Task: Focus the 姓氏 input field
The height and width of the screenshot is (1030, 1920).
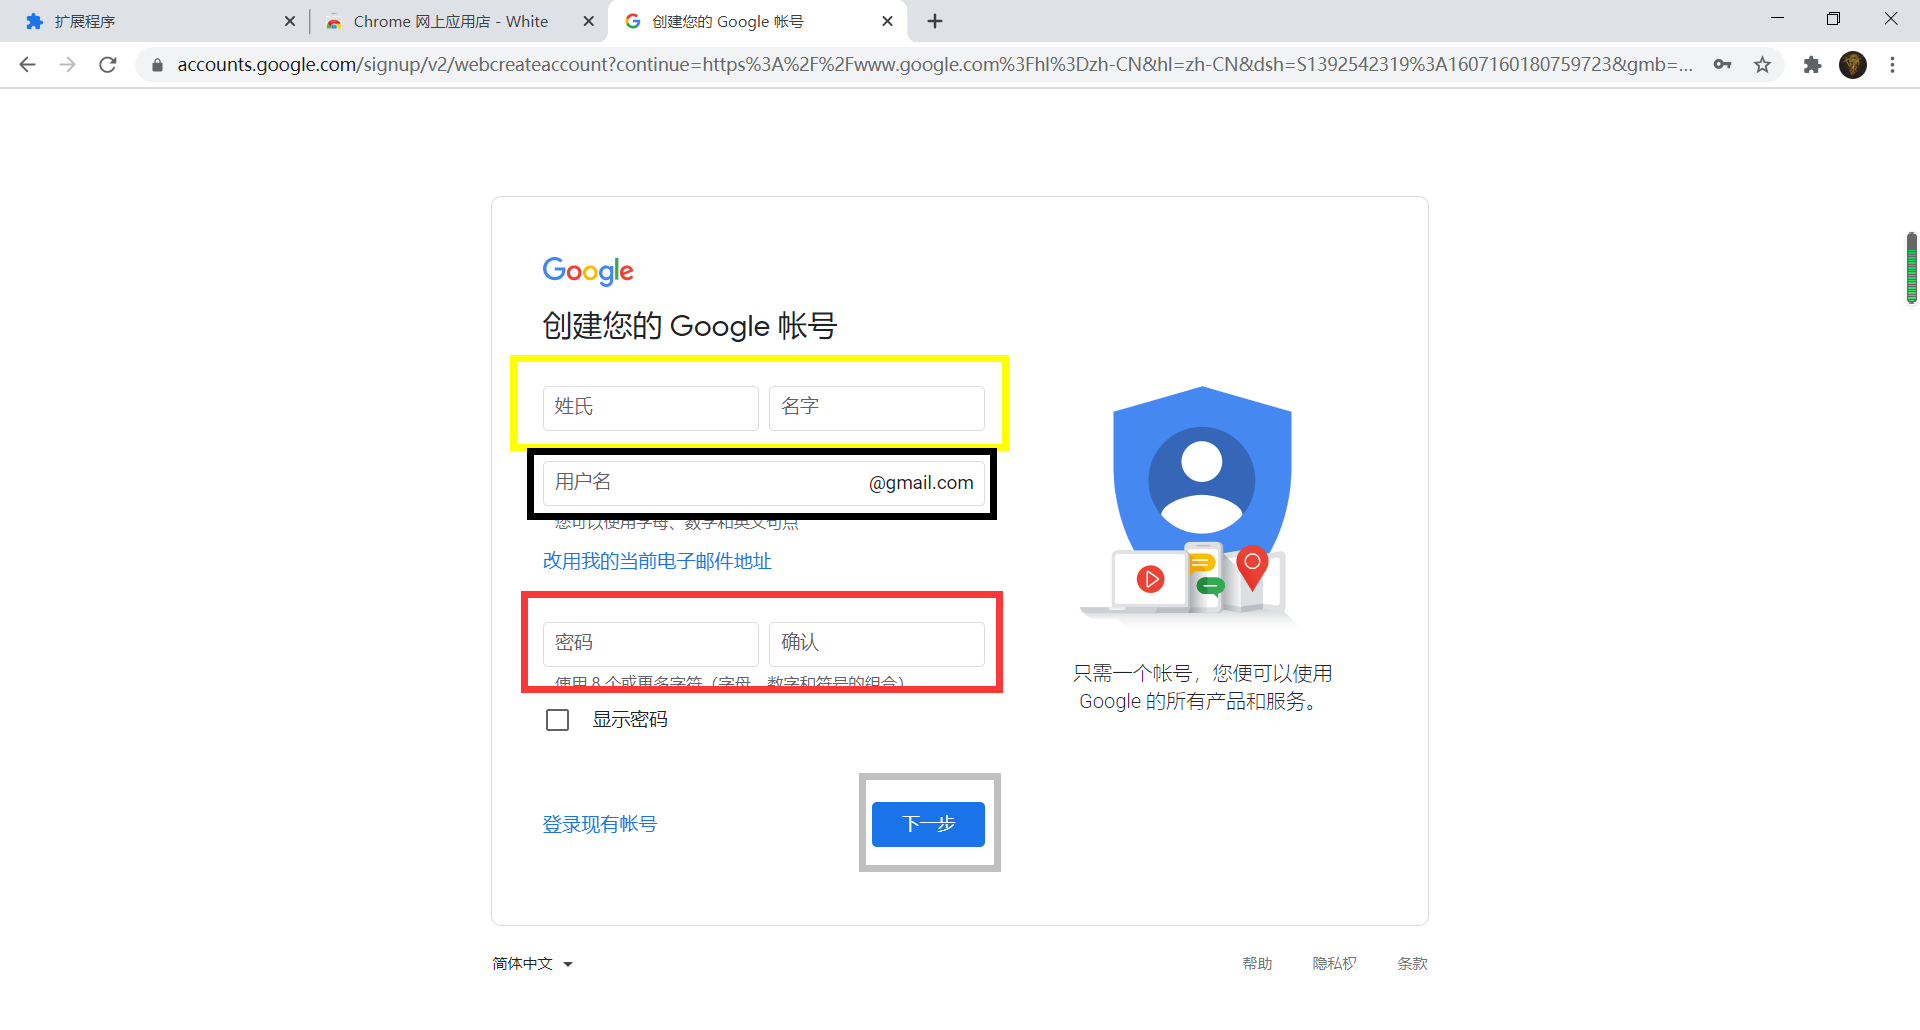Action: 651,408
